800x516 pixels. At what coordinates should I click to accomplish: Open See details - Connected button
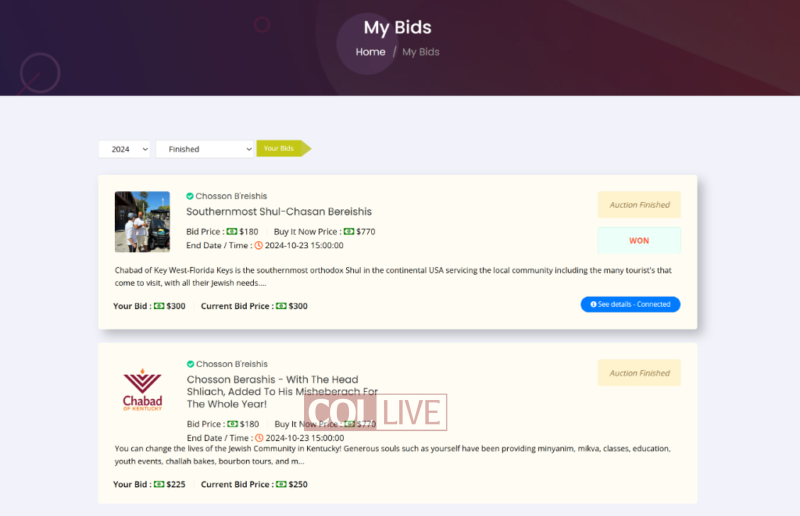click(x=630, y=304)
